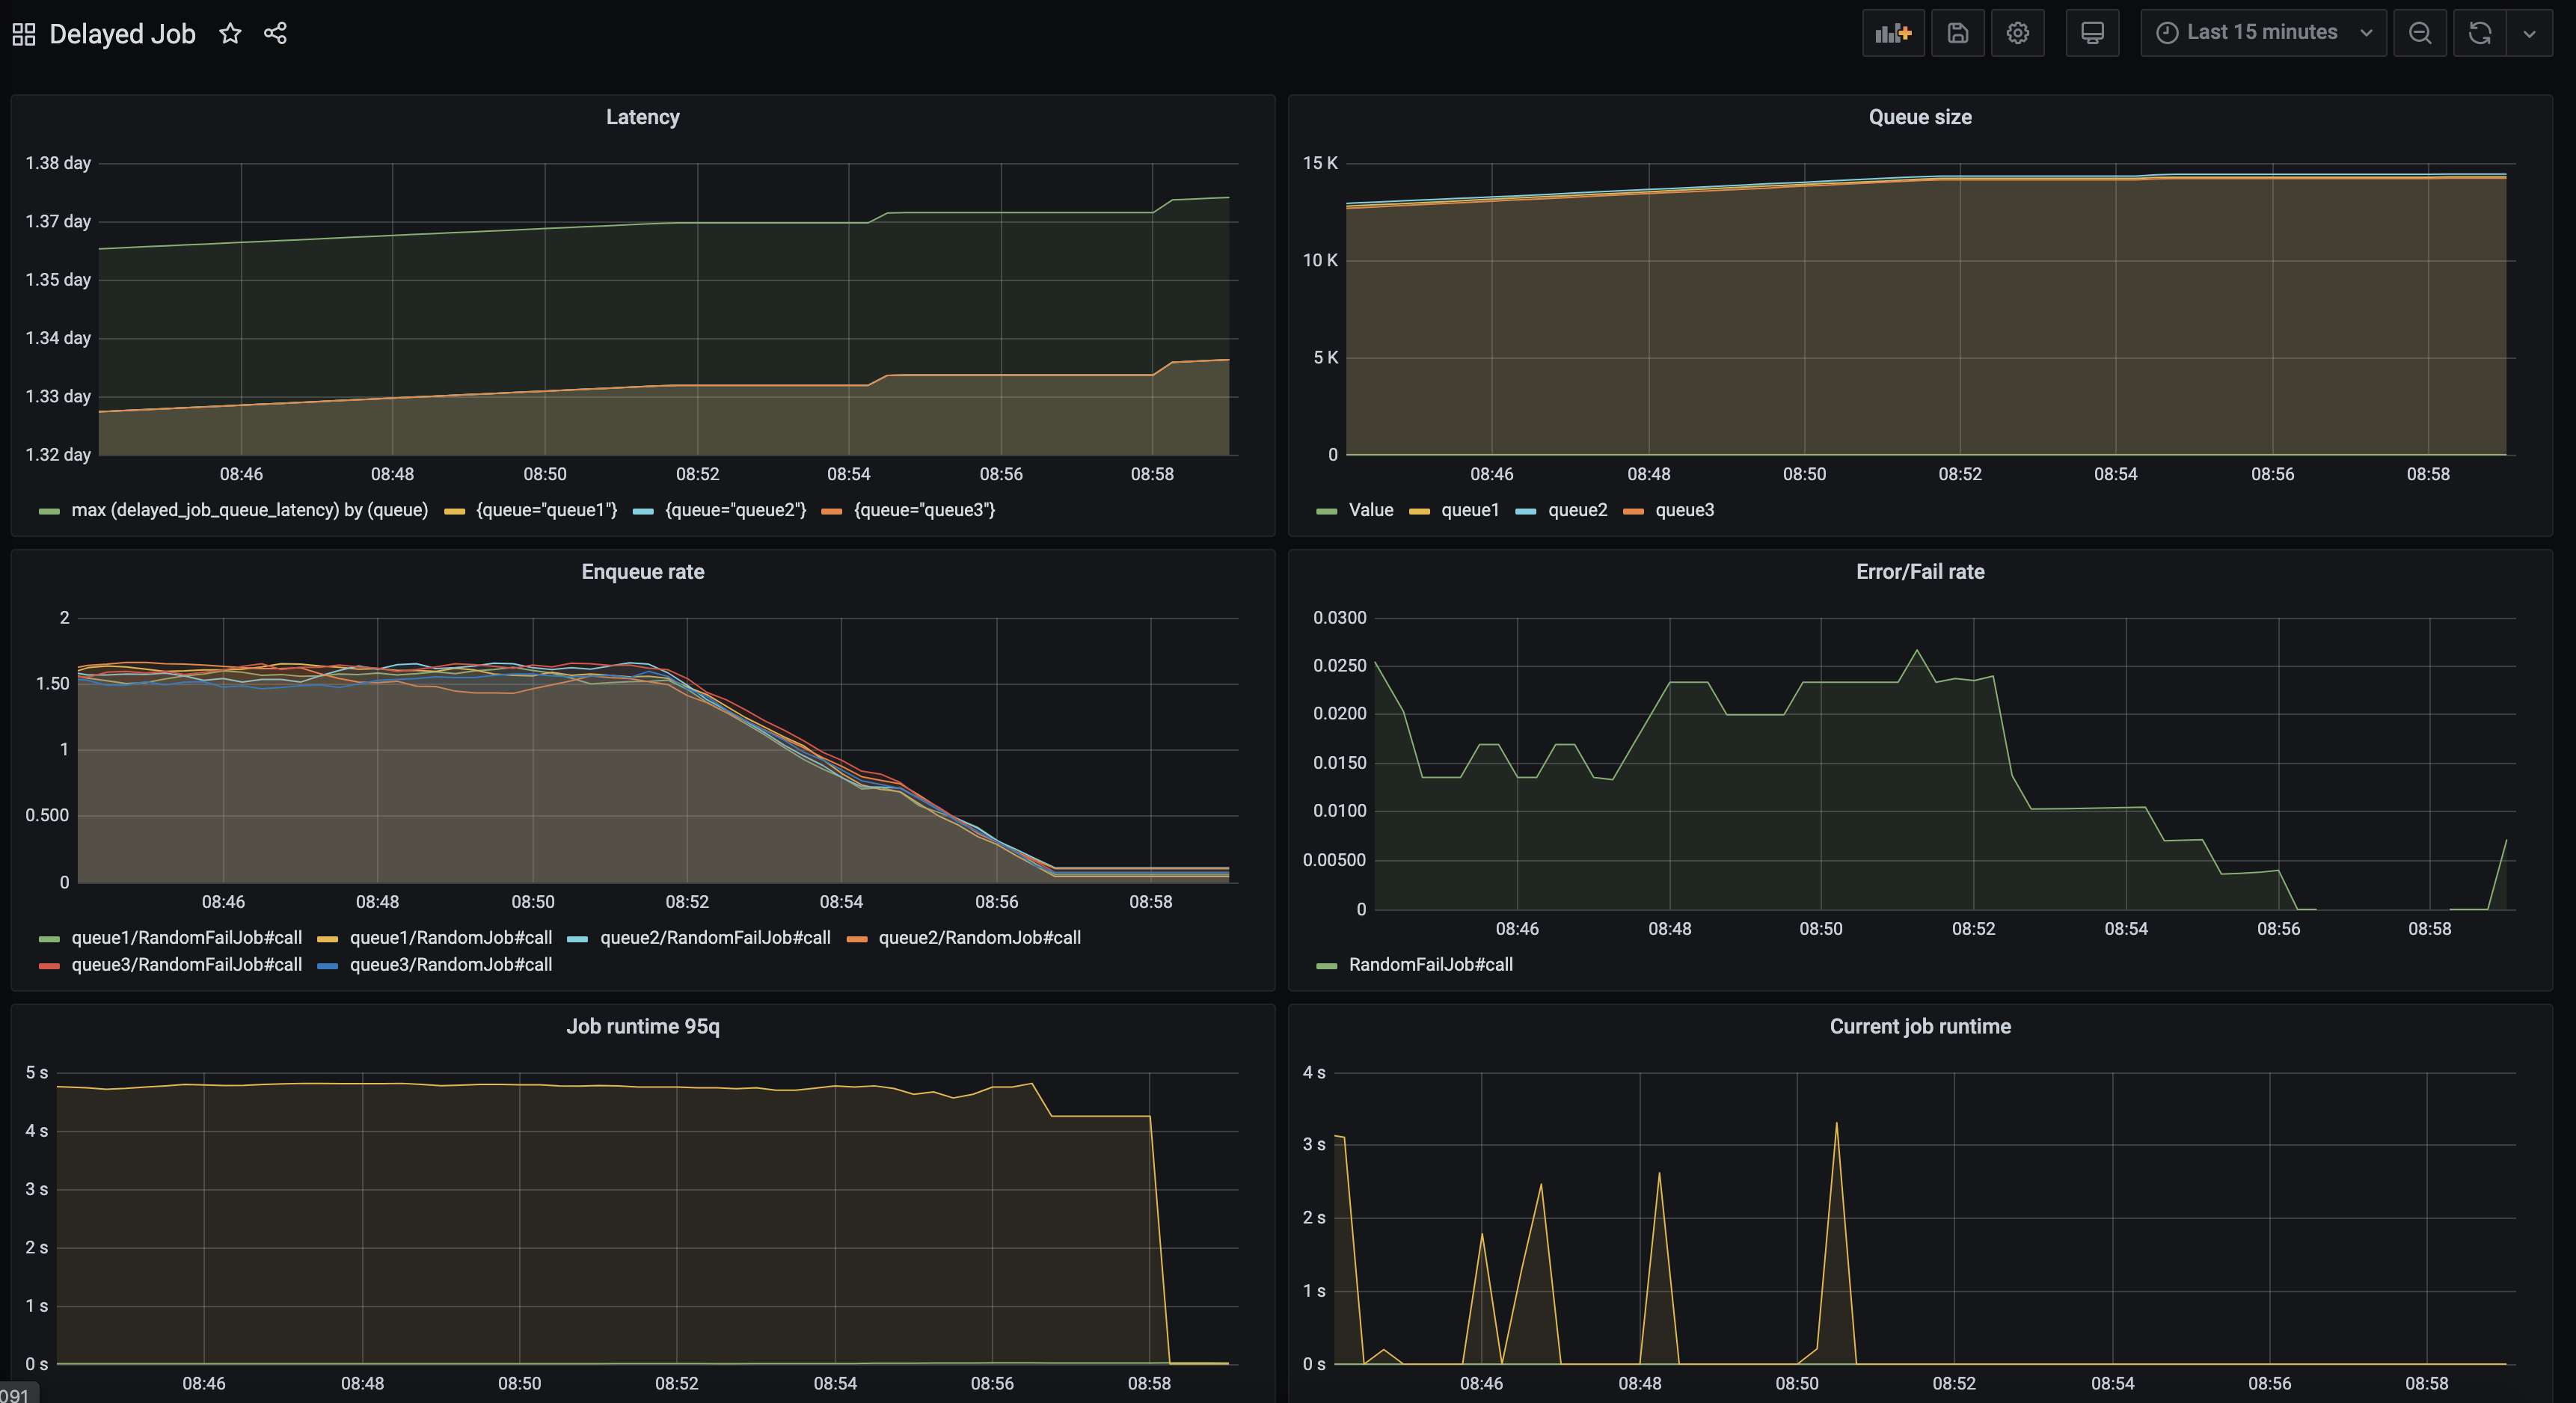Click the queue3 legend color swatch

click(1633, 511)
